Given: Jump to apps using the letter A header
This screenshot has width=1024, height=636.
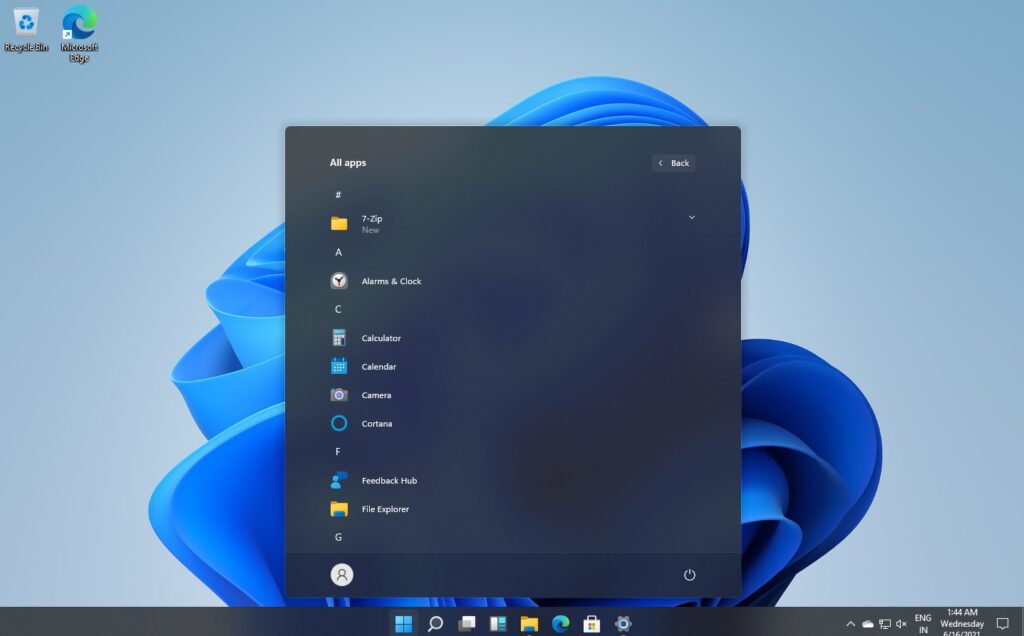Looking at the screenshot, I should point(338,252).
